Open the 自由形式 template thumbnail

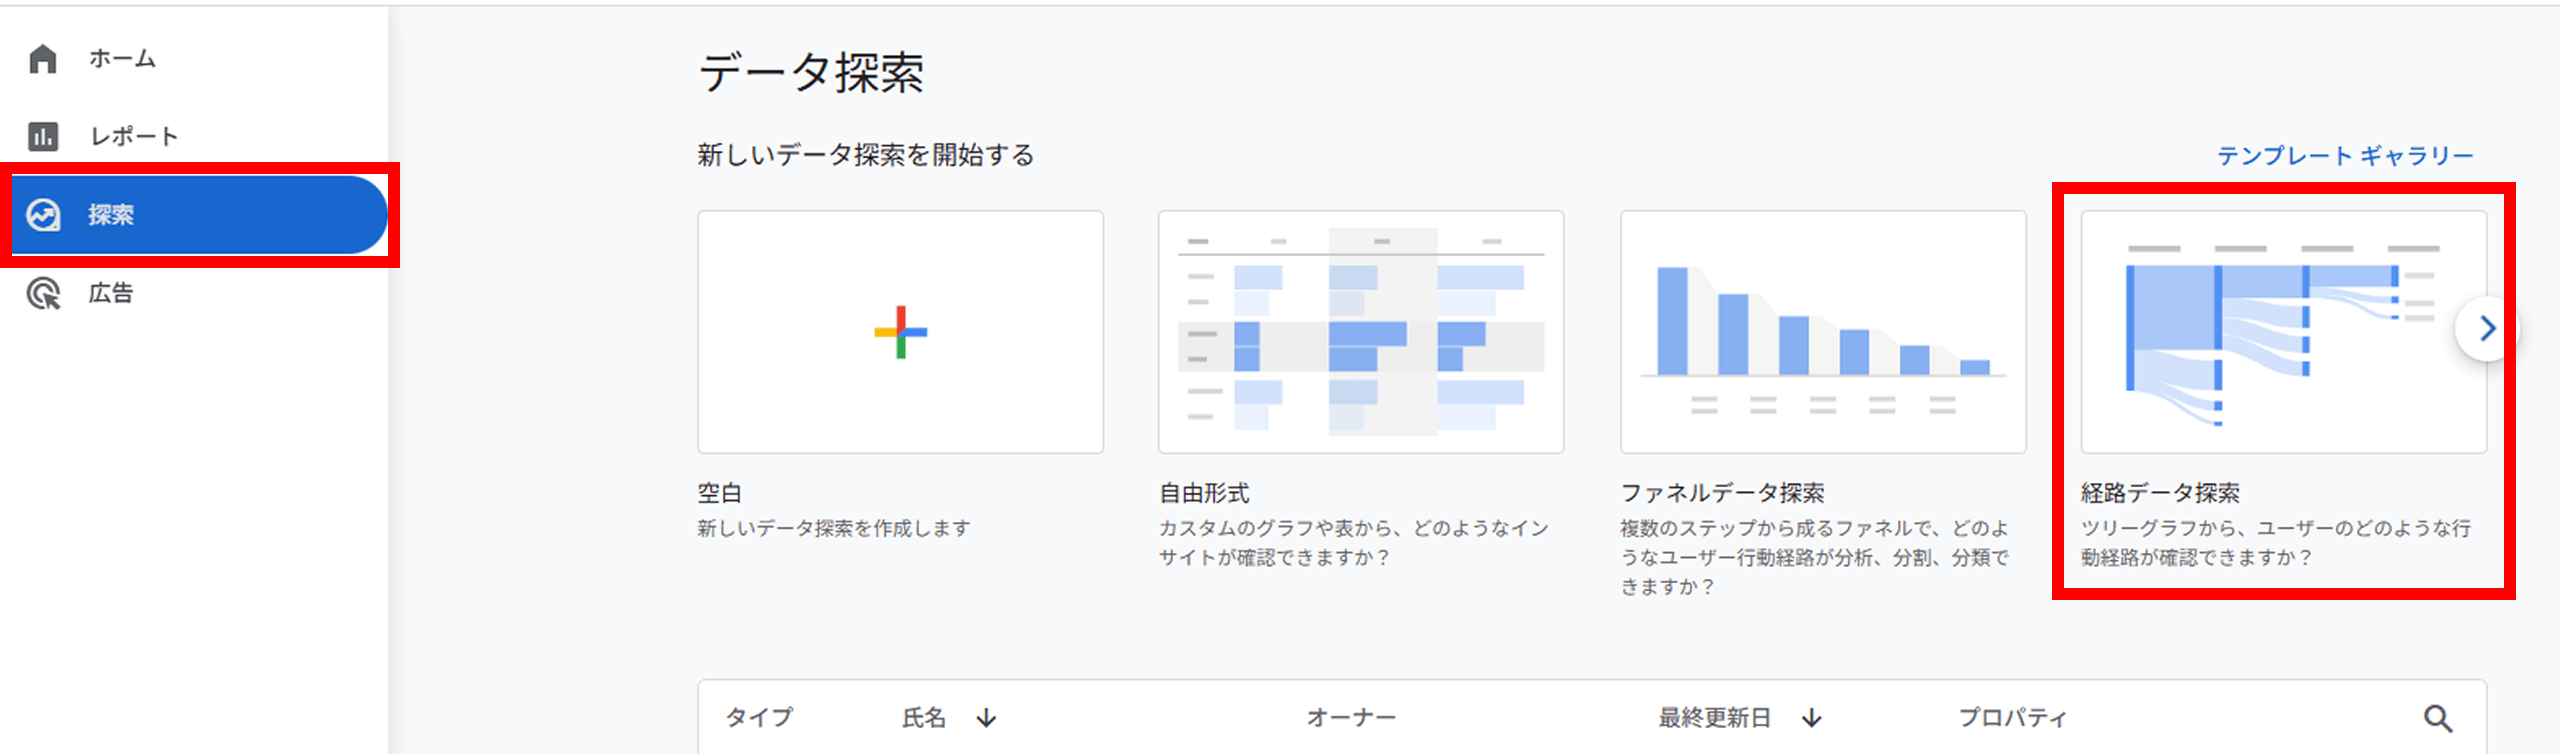pos(1361,332)
